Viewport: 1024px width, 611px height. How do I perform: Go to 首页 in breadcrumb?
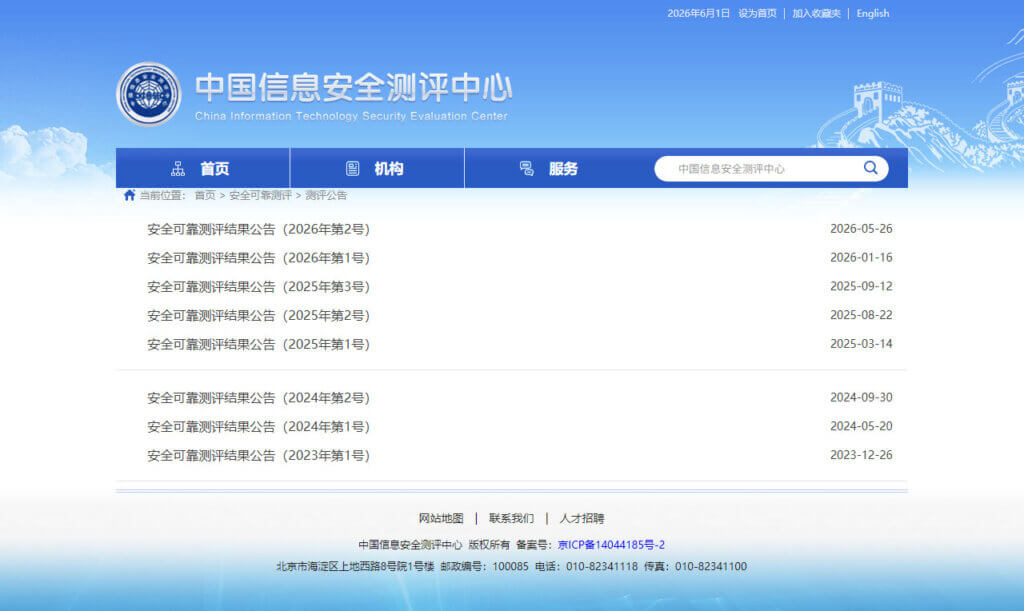pyautogui.click(x=204, y=195)
